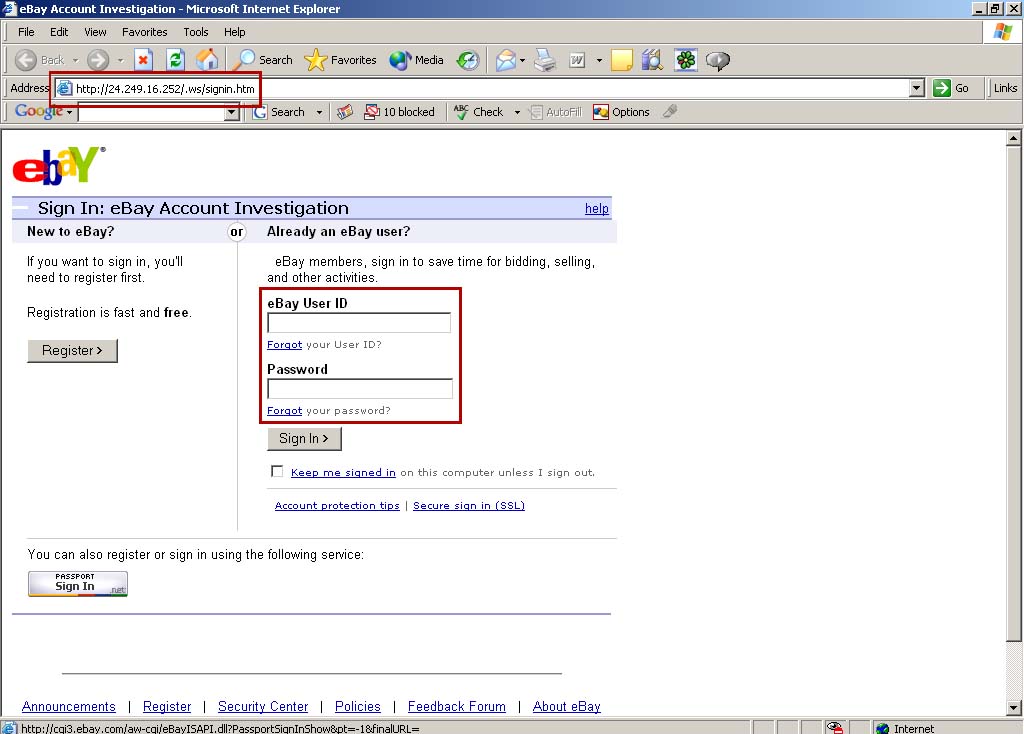This screenshot has width=1024, height=734.
Task: Focus the eBay User ID field
Action: click(359, 323)
